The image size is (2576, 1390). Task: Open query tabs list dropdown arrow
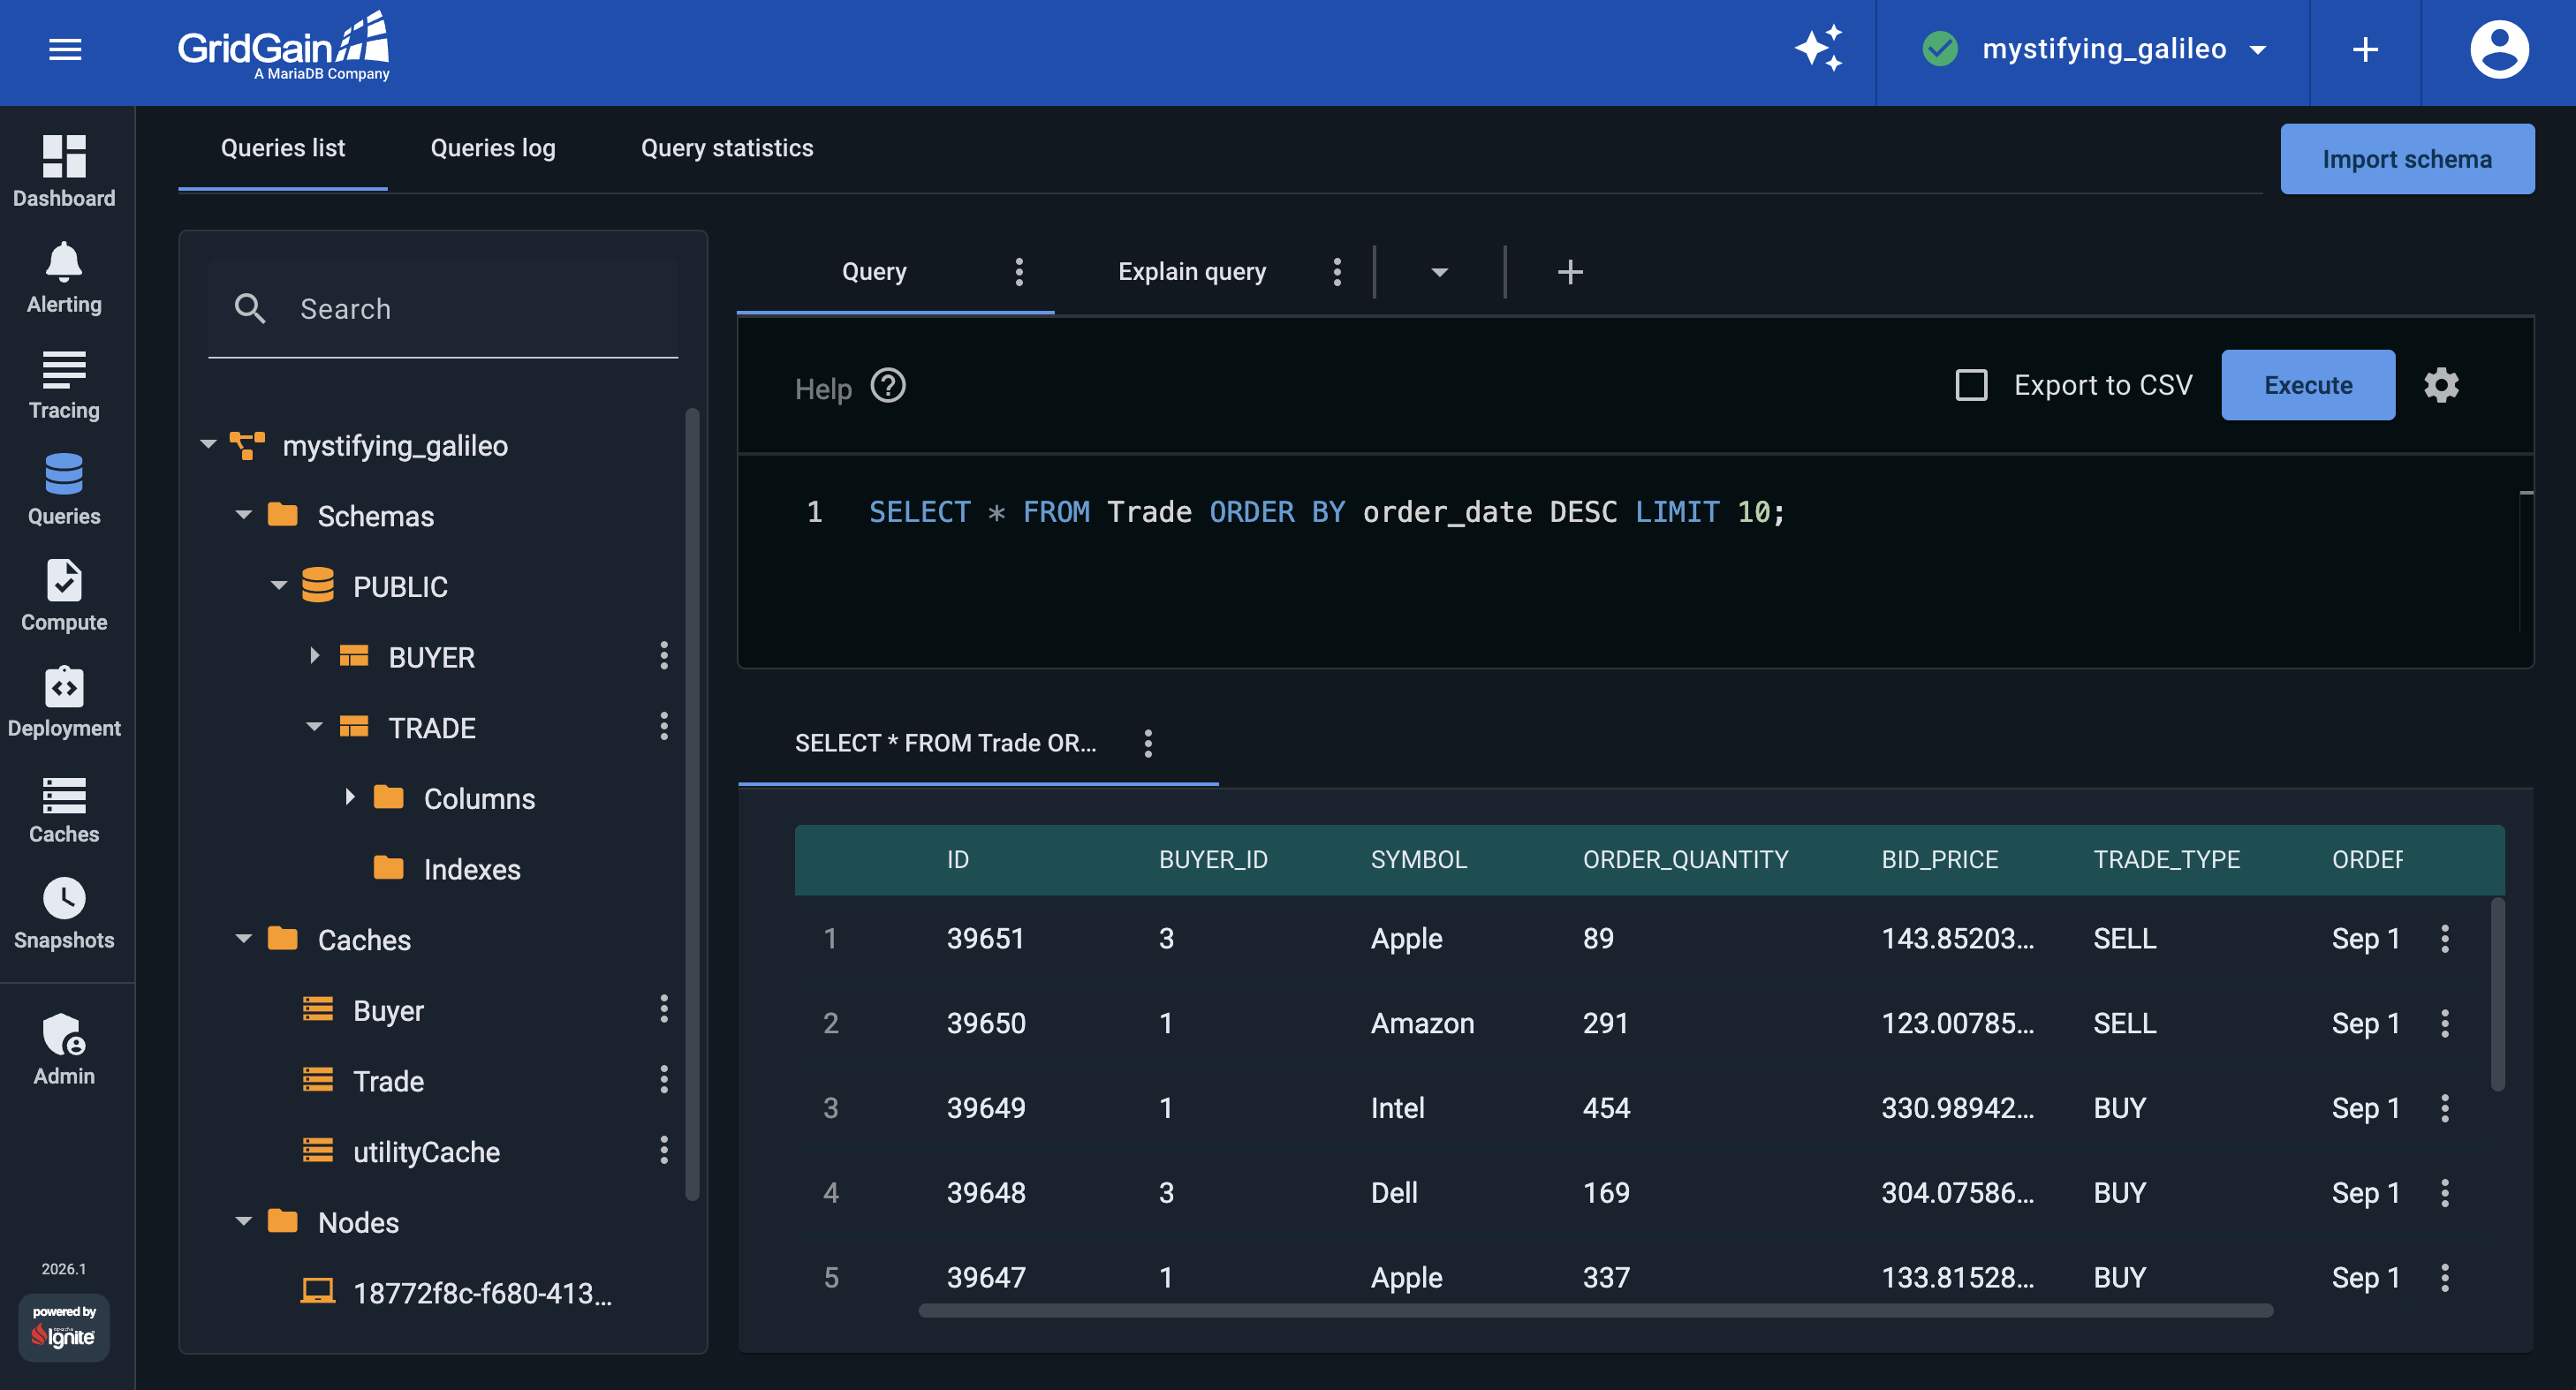pos(1439,272)
